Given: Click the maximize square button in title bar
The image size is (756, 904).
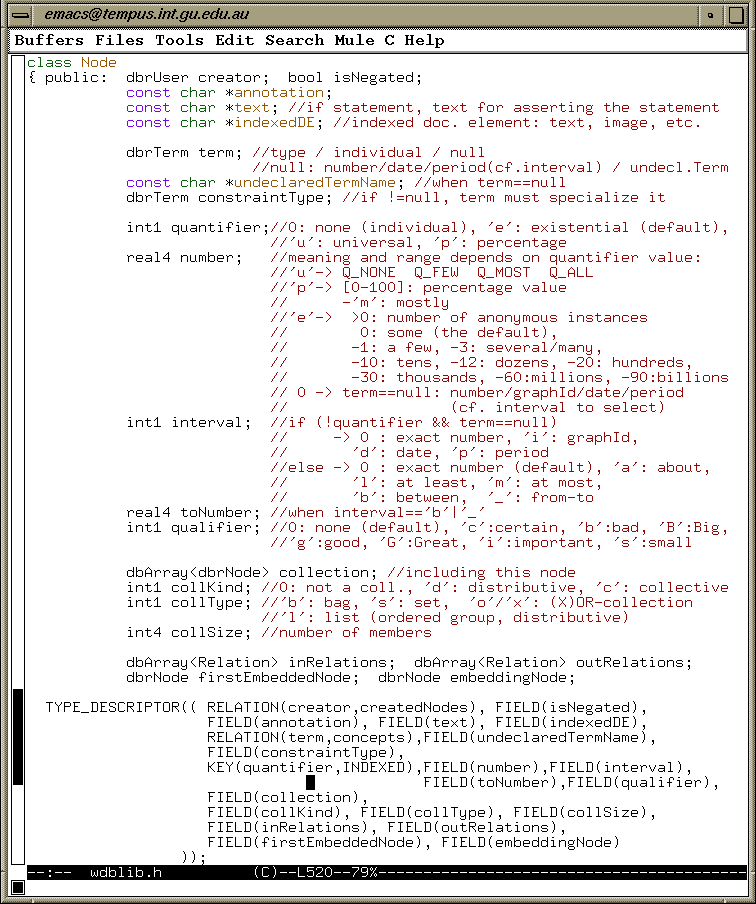Looking at the screenshot, I should click(x=735, y=15).
